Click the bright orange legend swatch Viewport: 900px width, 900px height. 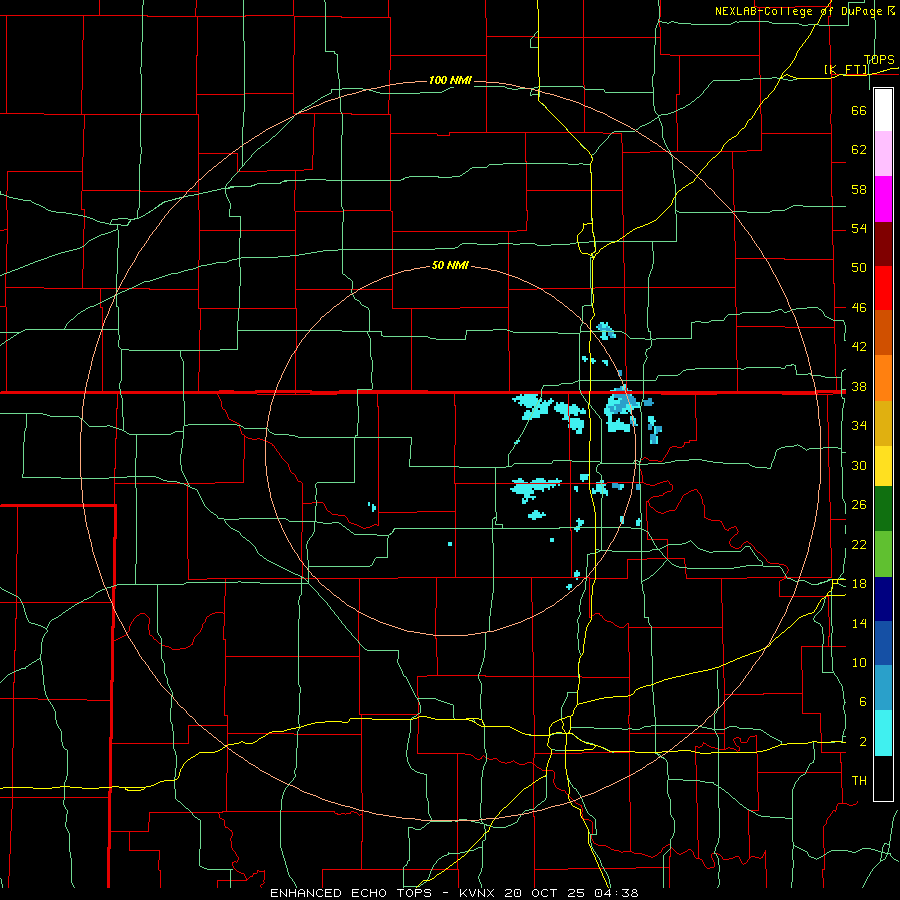[883, 378]
